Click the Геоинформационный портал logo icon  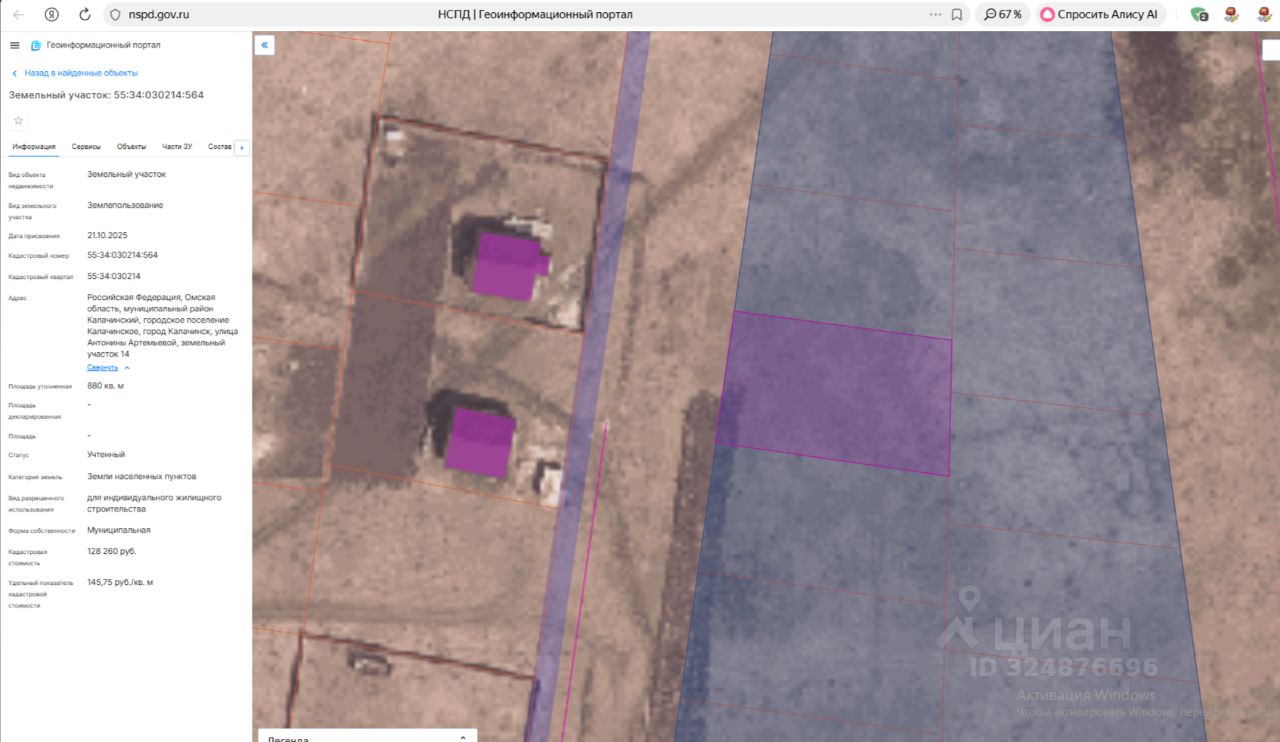36,45
